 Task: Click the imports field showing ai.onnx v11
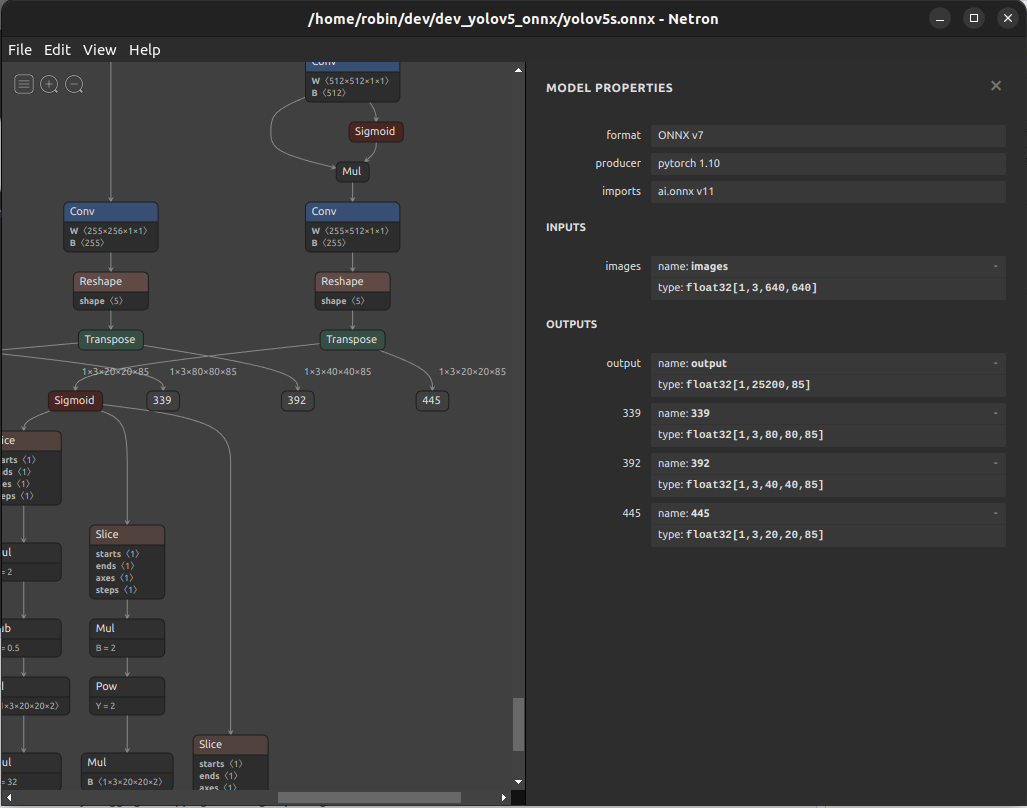pos(828,192)
